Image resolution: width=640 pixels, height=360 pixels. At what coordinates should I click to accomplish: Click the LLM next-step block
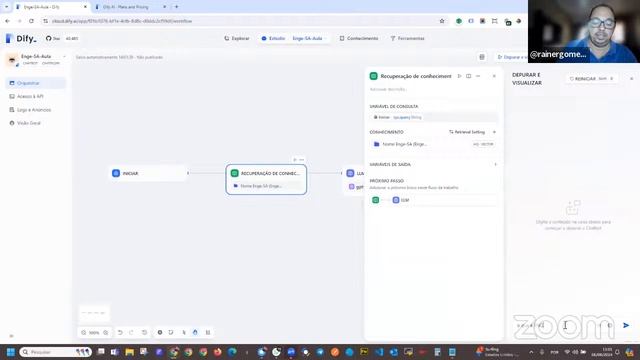[444, 200]
